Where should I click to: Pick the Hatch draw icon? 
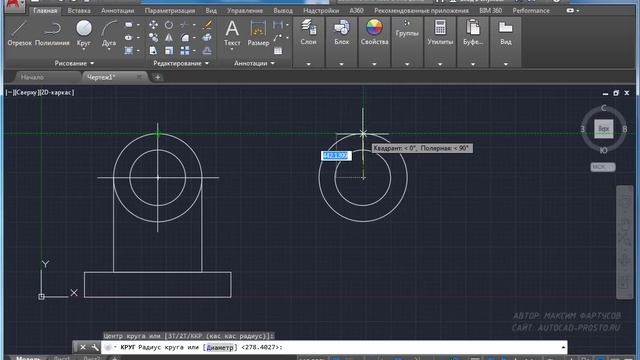129,51
